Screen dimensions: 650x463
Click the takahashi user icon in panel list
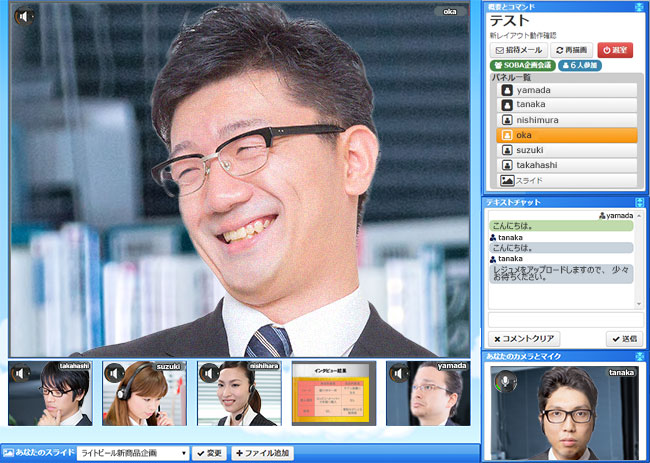tap(507, 165)
